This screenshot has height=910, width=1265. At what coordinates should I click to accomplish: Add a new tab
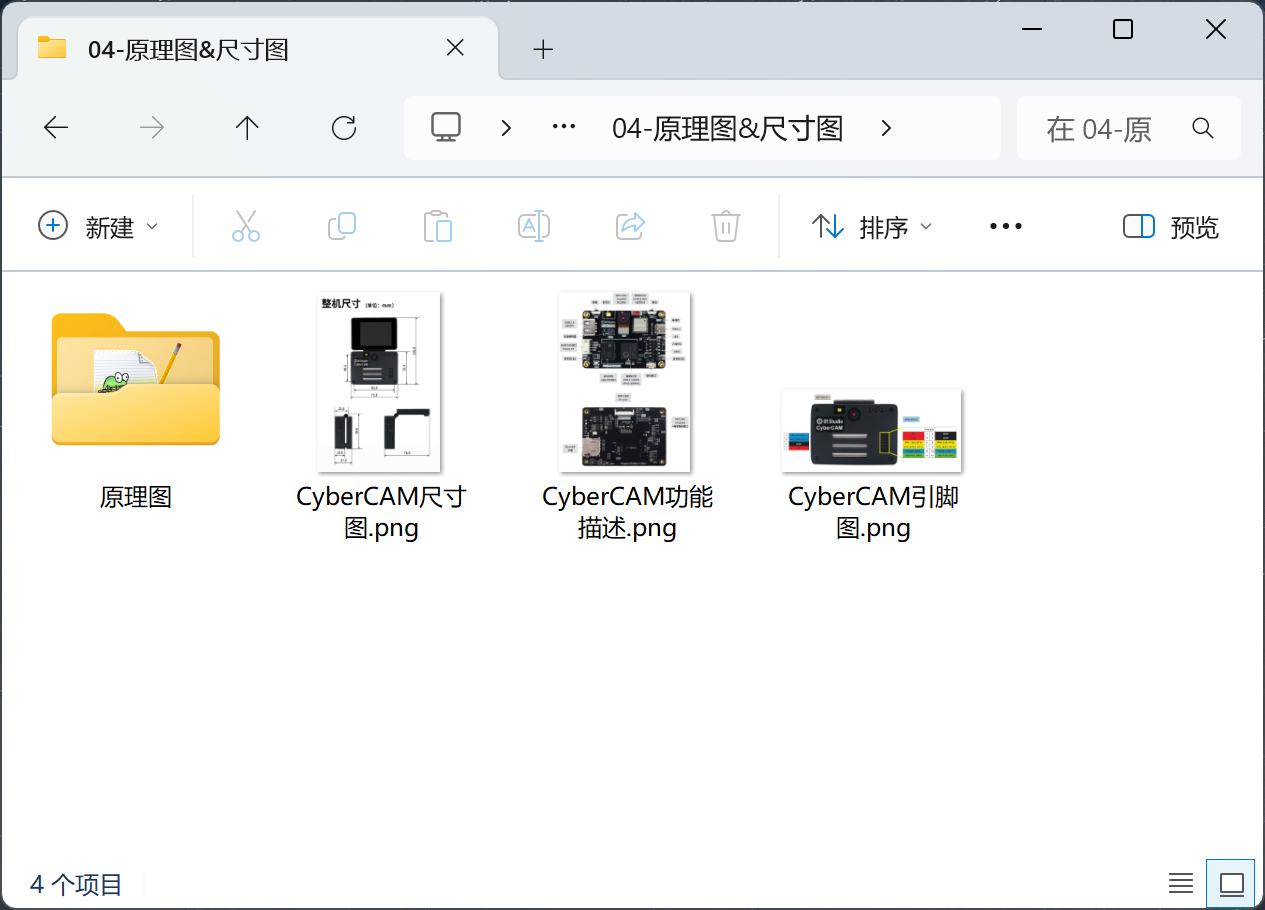(x=543, y=49)
